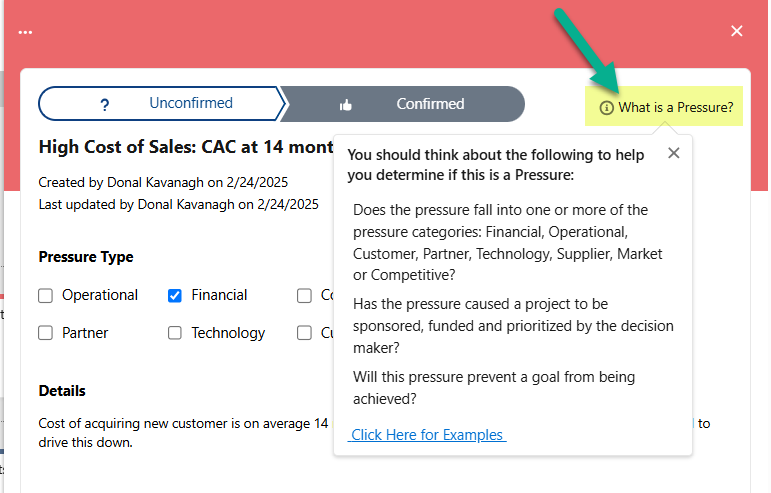Open 'Click Here for Examples' link
This screenshot has width=771, height=493.
(427, 435)
